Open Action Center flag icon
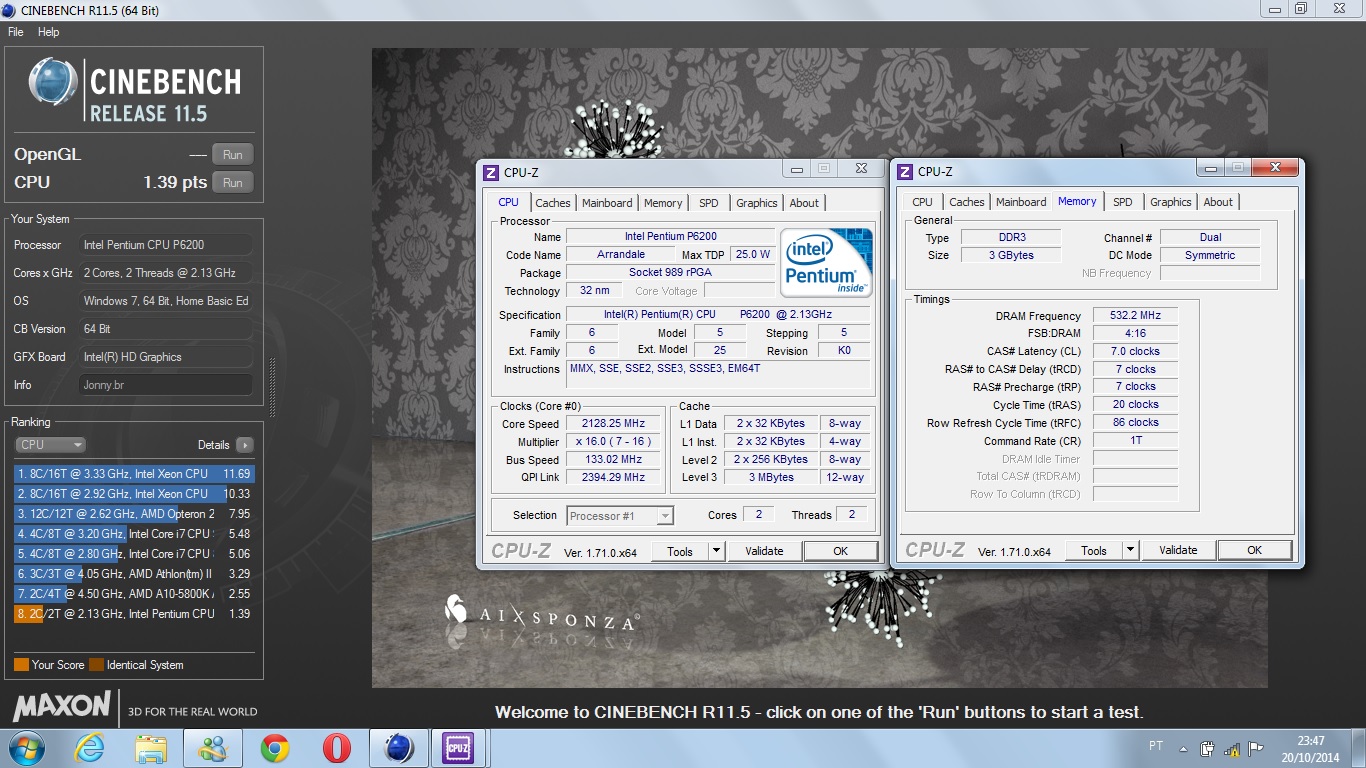 pyautogui.click(x=1256, y=748)
